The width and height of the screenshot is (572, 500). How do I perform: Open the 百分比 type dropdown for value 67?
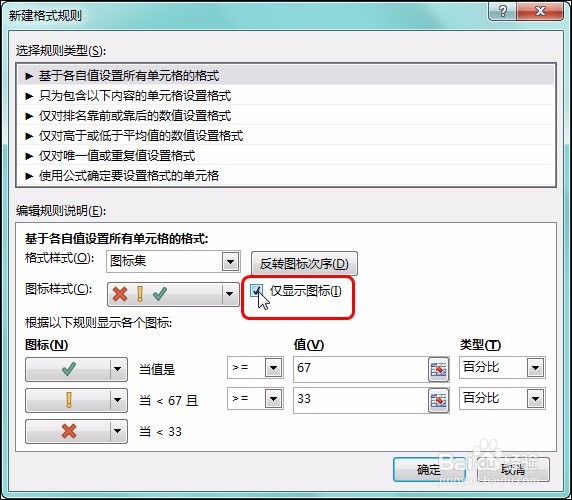point(535,368)
